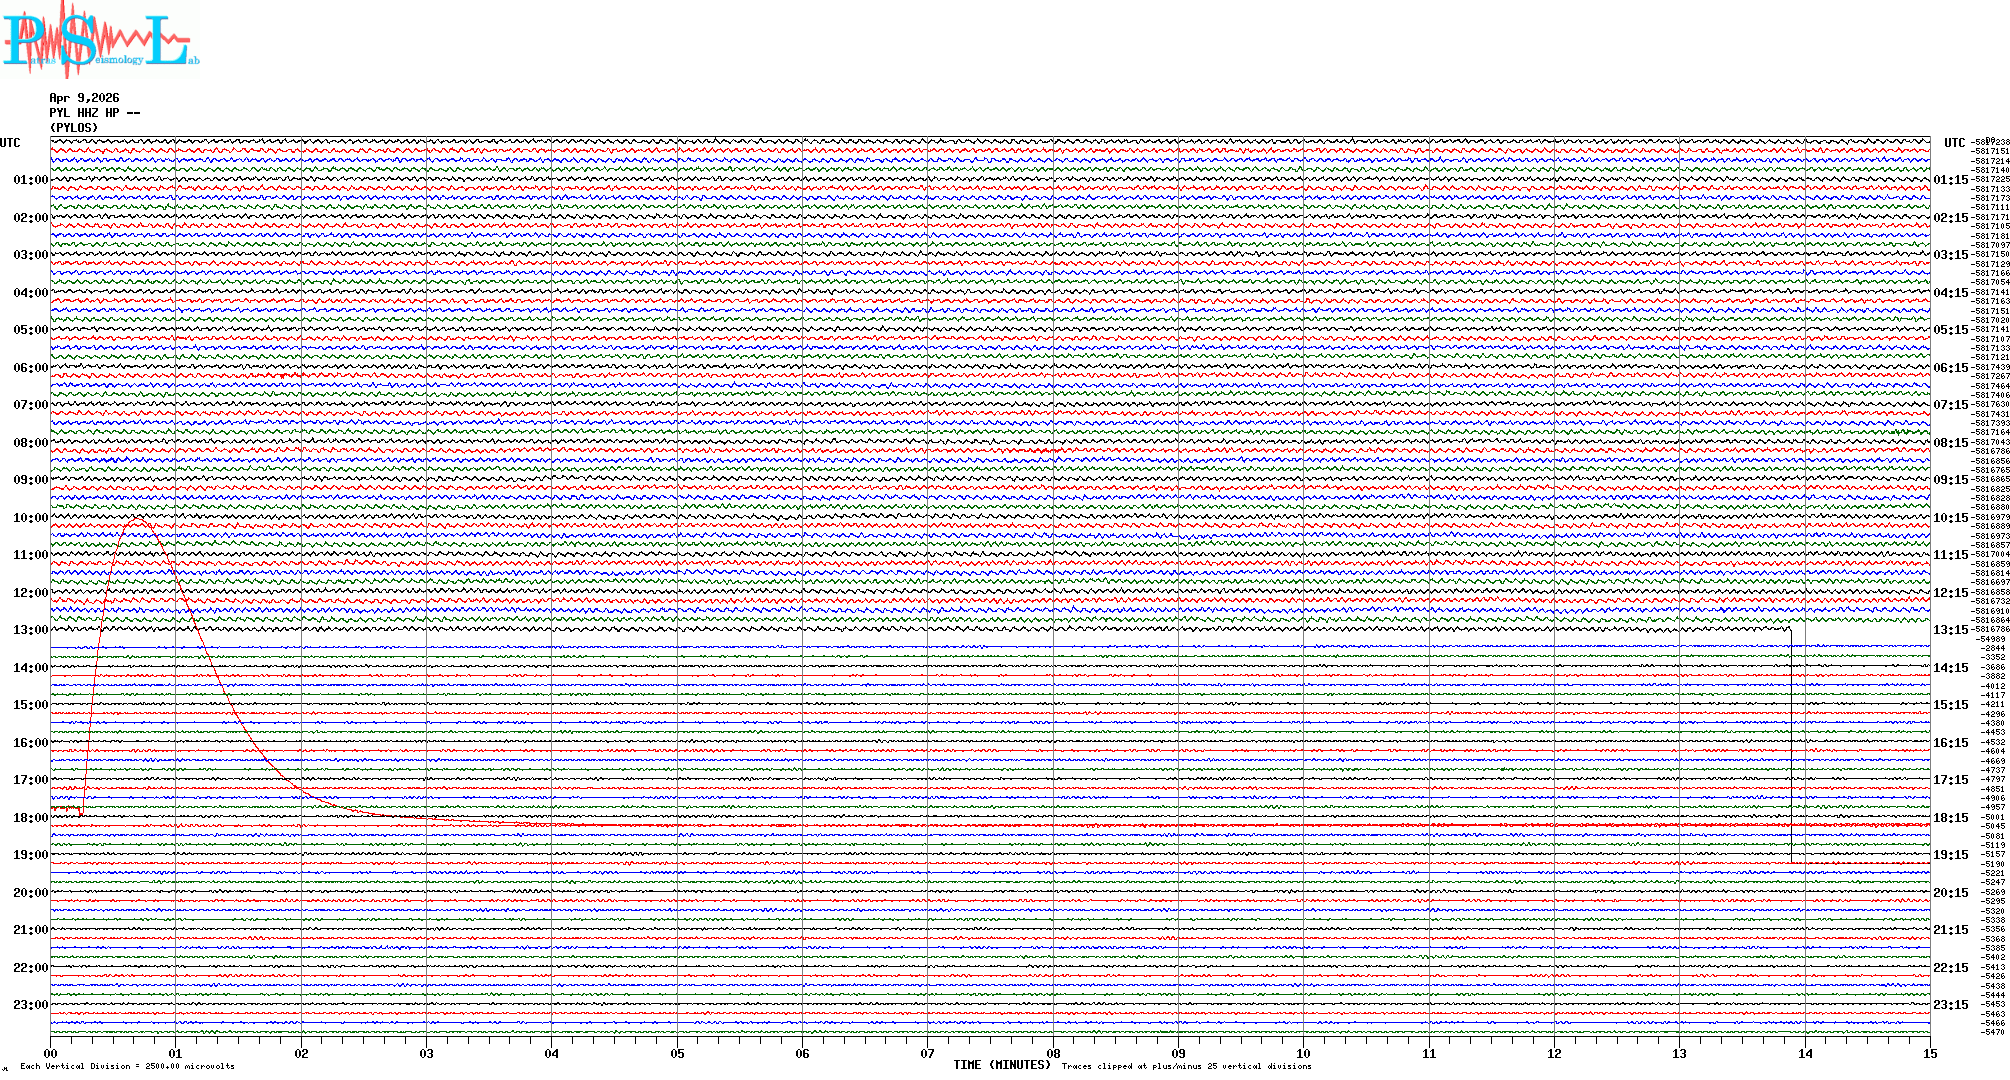Click minute 07 on bottom axis
Image resolution: width=2010 pixels, height=1080 pixels.
928,1054
